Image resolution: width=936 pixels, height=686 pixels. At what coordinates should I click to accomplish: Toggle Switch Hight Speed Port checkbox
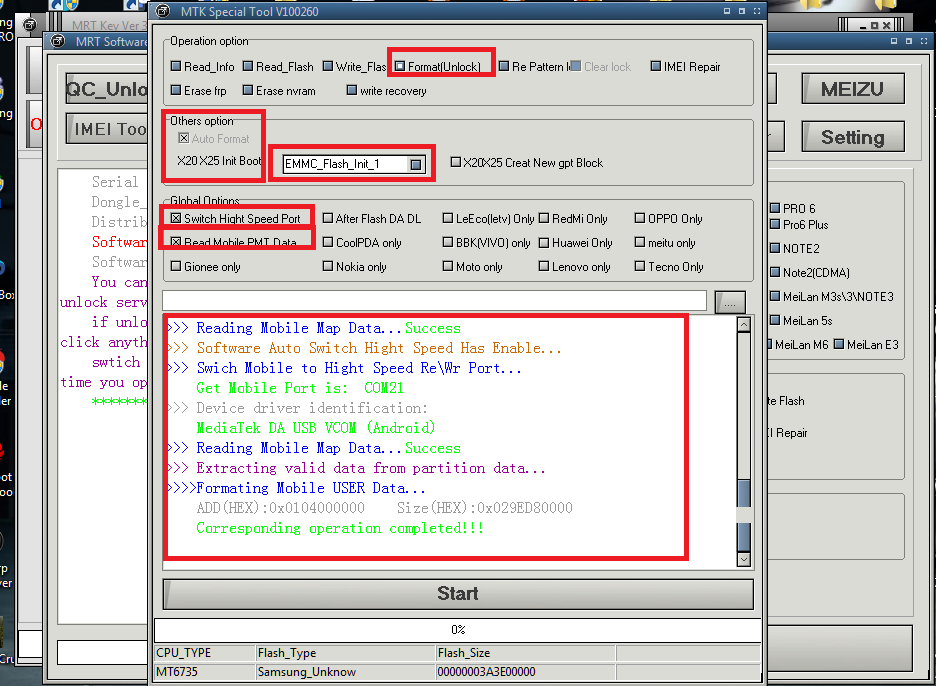pos(176,219)
